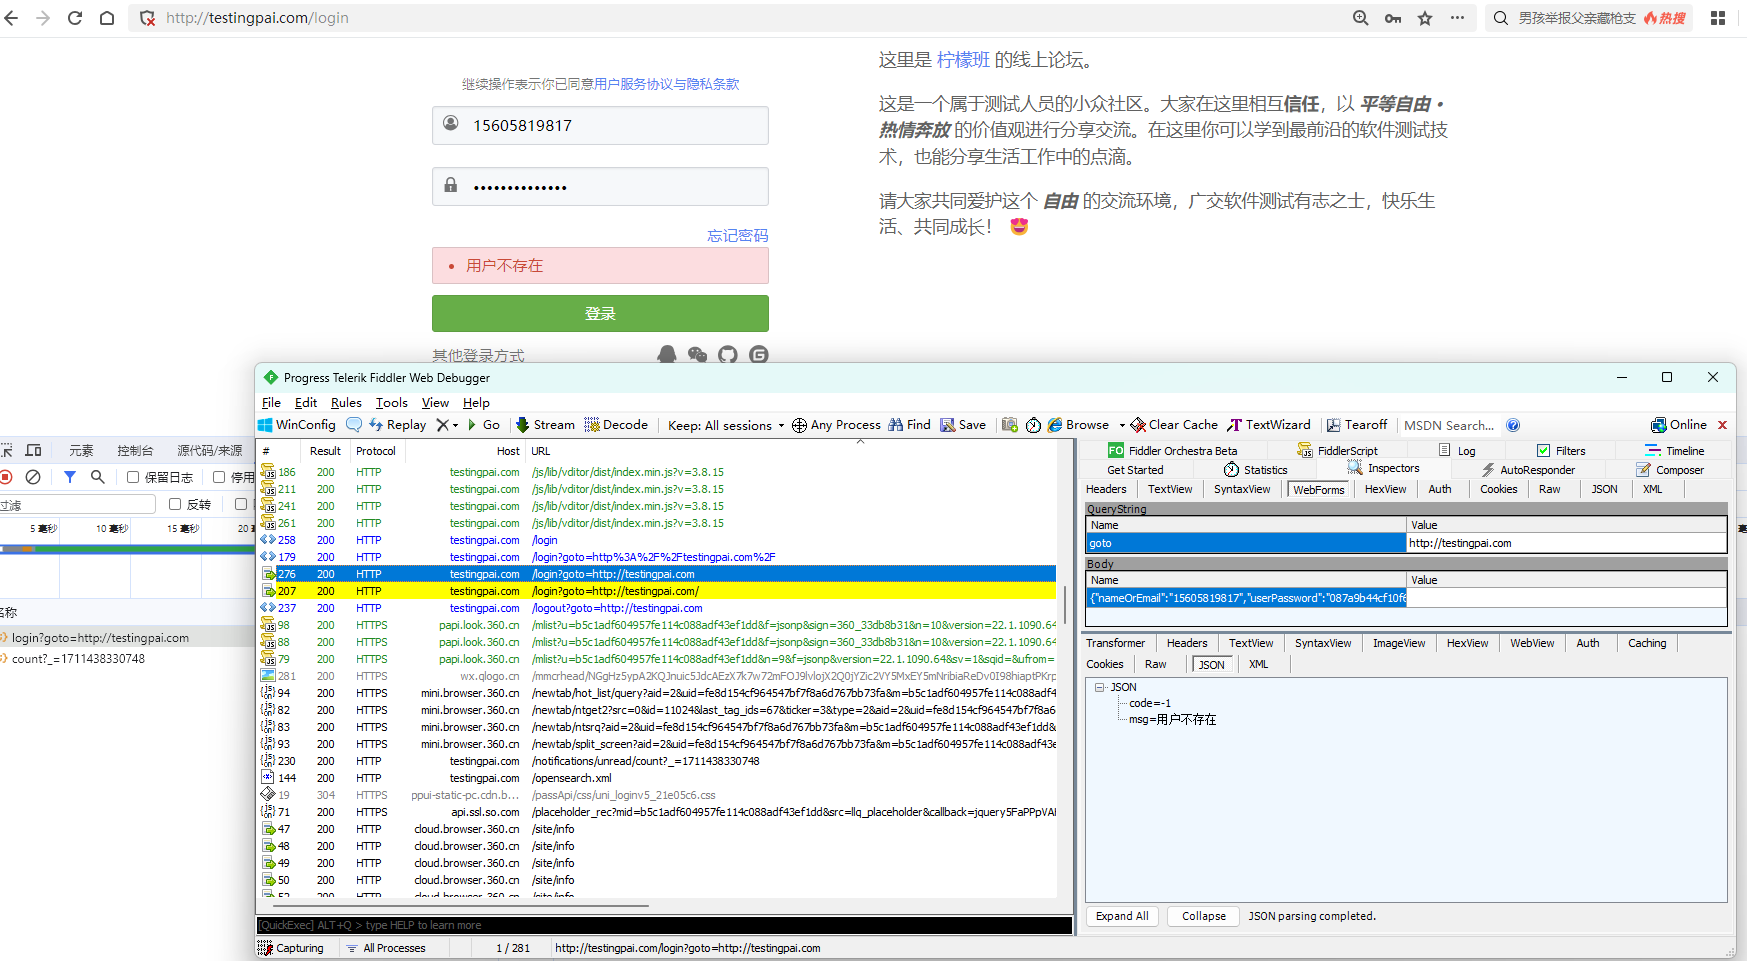Click Replay in the Fiddler toolbar
The height and width of the screenshot is (961, 1747).
coord(398,425)
